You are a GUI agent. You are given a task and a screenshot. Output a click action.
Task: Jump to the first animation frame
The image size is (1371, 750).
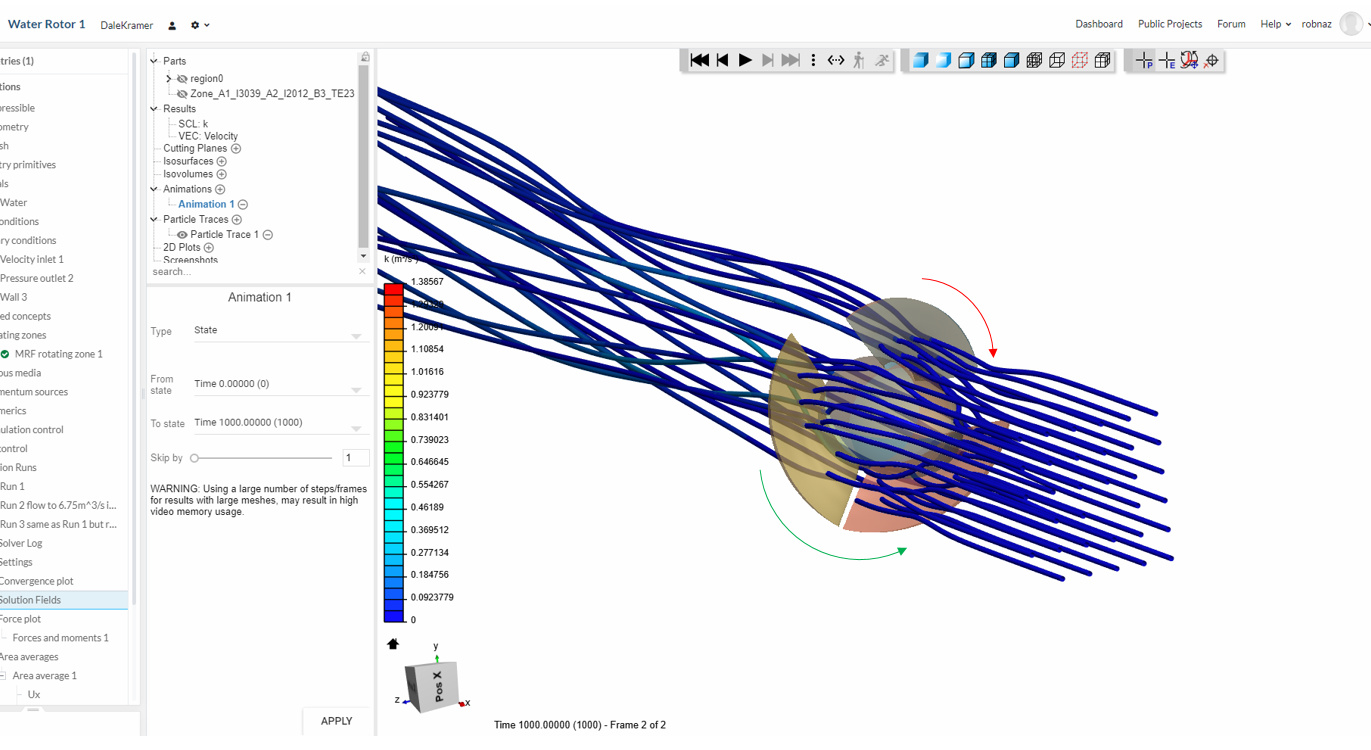click(x=700, y=60)
